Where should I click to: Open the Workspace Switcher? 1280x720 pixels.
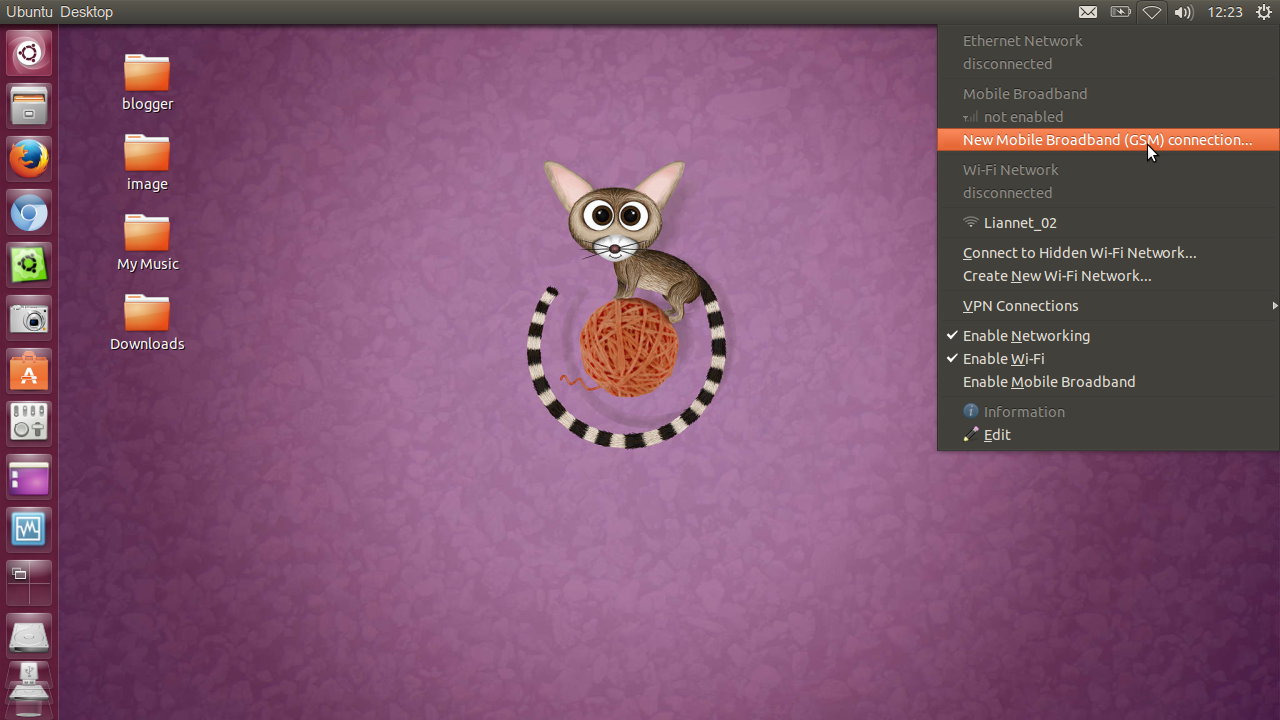tap(28, 583)
